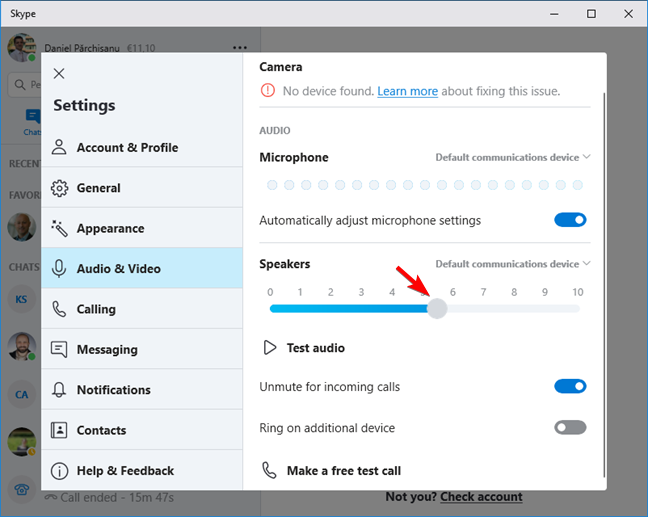
Task: Open the KS contact chat
Action: click(x=21, y=299)
